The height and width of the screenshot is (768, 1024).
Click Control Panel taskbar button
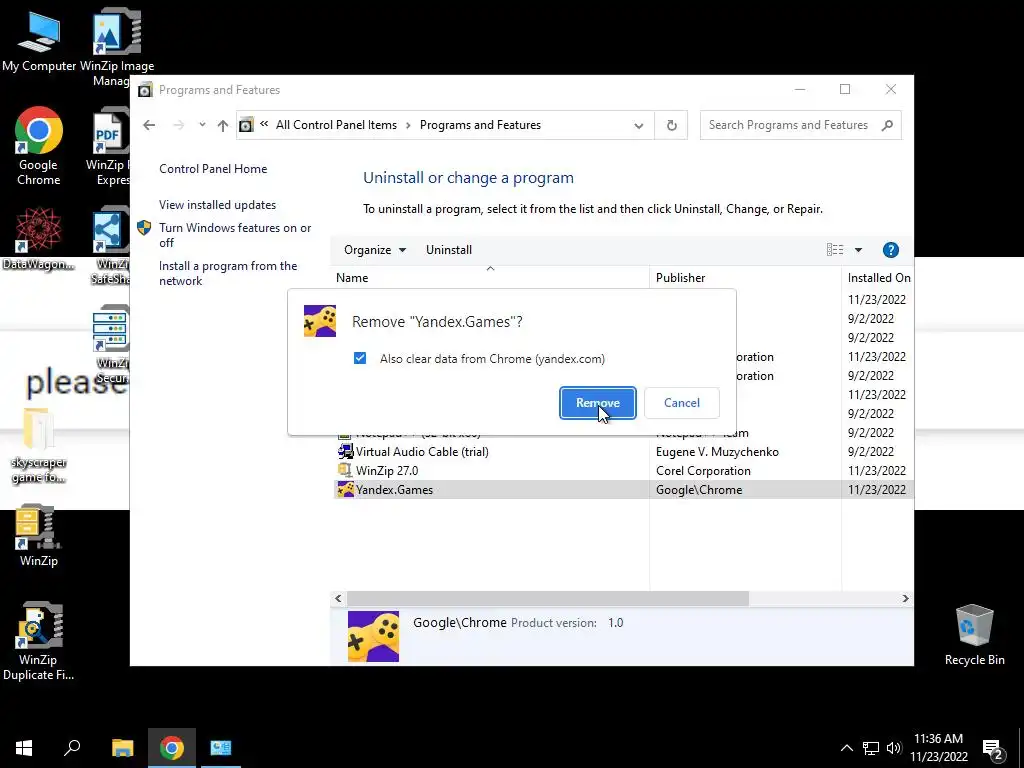click(221, 748)
